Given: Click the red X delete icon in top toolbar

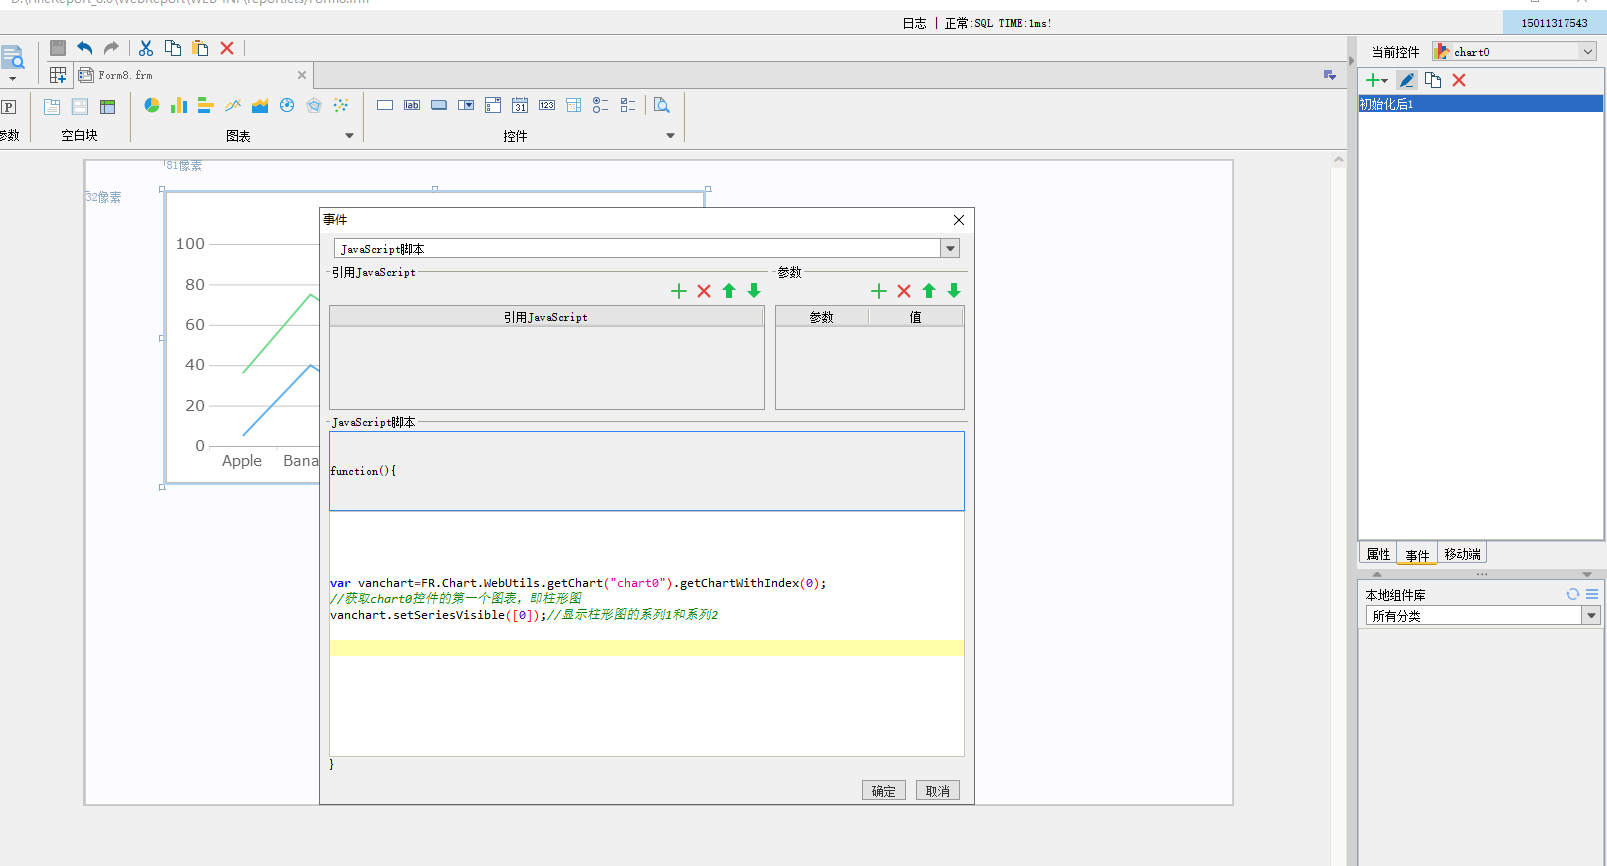Looking at the screenshot, I should pos(227,48).
